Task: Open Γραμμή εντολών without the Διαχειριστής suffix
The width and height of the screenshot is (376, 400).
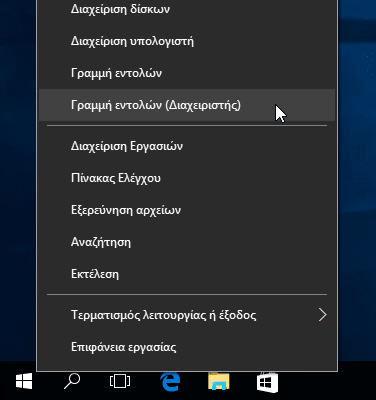Action: coord(187,73)
